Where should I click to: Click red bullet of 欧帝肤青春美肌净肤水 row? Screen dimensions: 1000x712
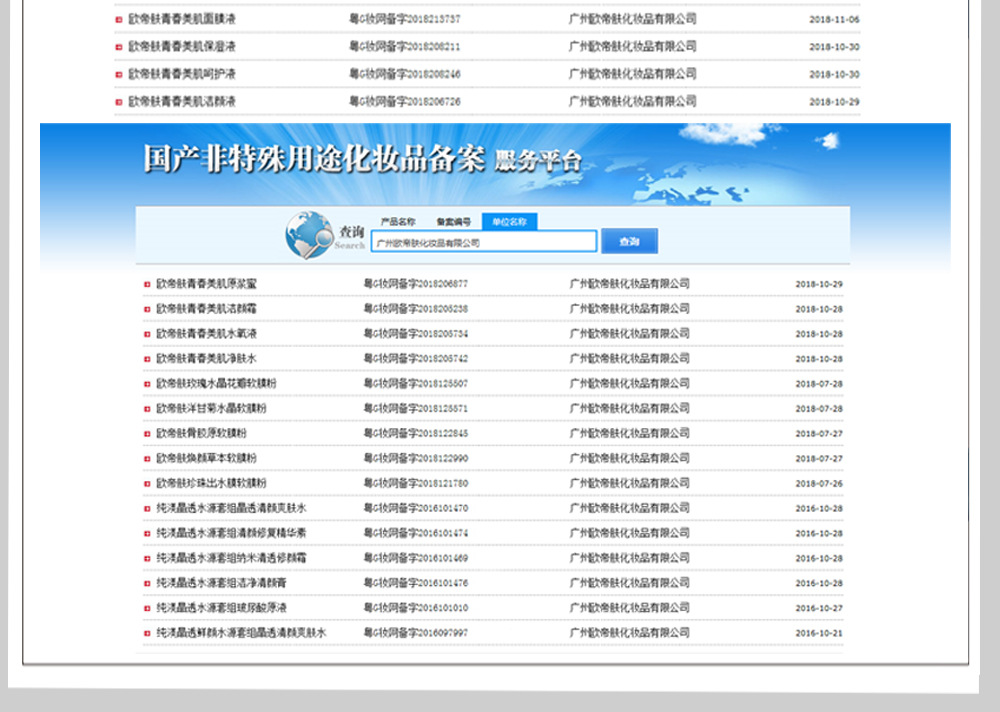pyautogui.click(x=147, y=359)
